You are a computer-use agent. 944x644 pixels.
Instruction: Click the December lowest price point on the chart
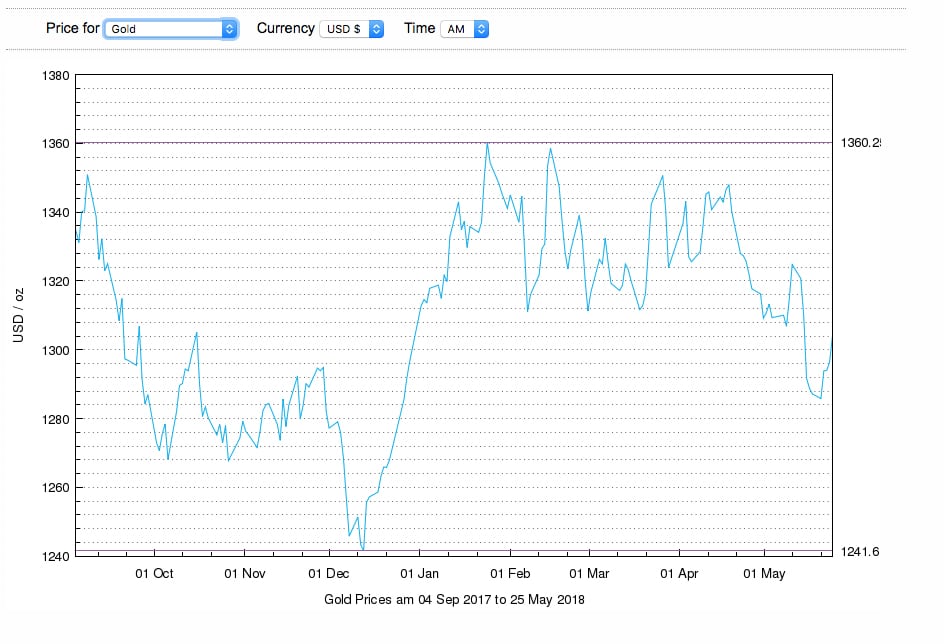[362, 549]
